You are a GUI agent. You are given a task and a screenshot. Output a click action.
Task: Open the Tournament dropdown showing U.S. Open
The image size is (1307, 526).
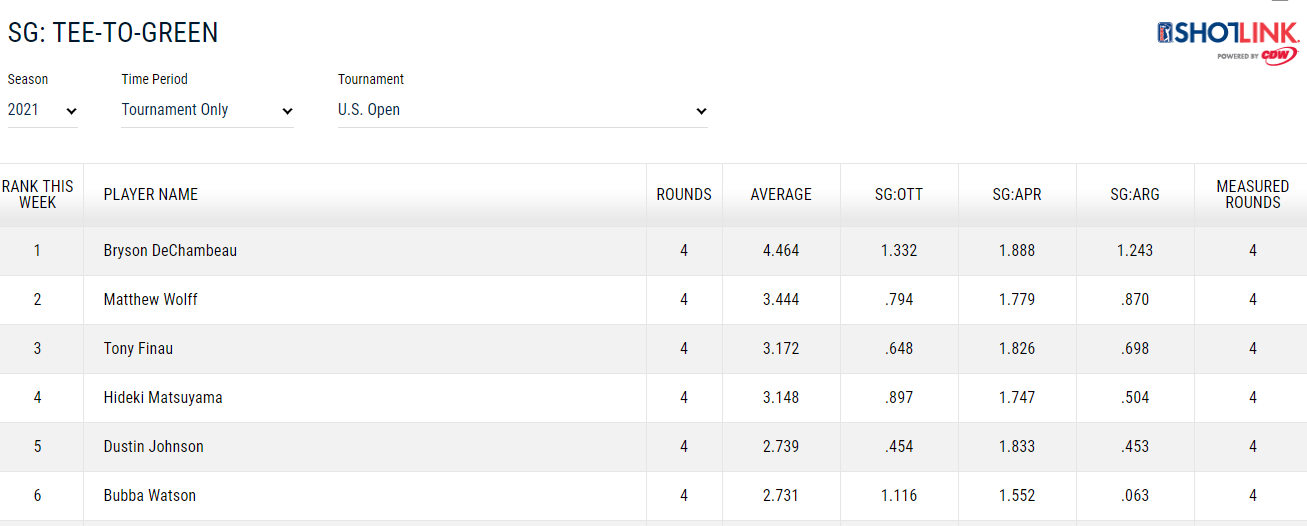(x=522, y=110)
